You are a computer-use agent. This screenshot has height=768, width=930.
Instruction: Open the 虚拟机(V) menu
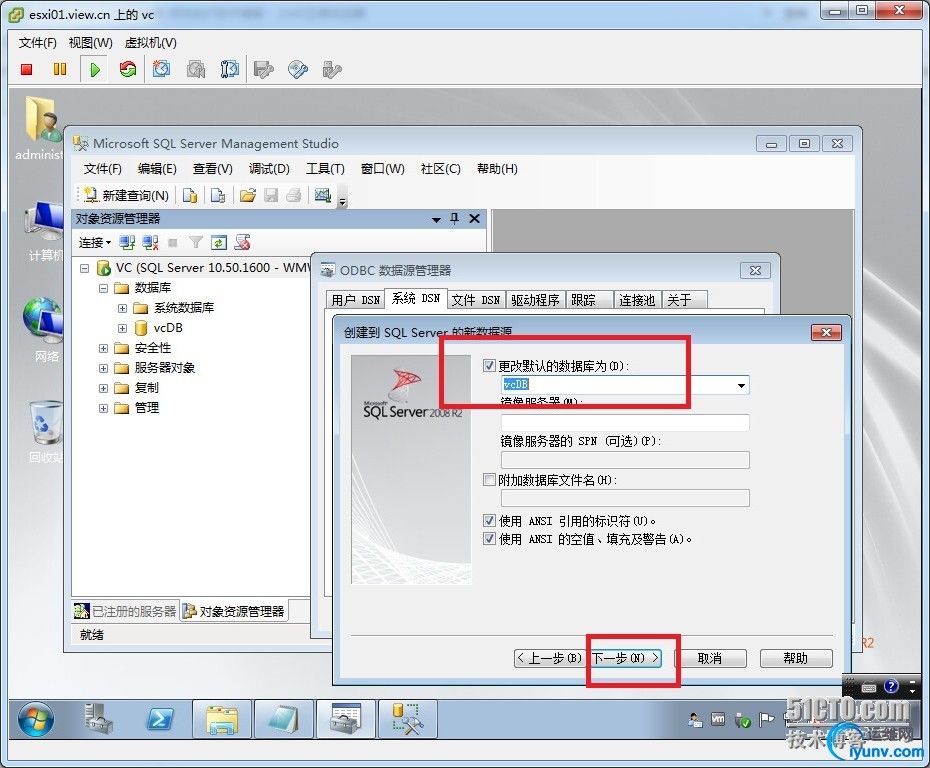pos(151,43)
